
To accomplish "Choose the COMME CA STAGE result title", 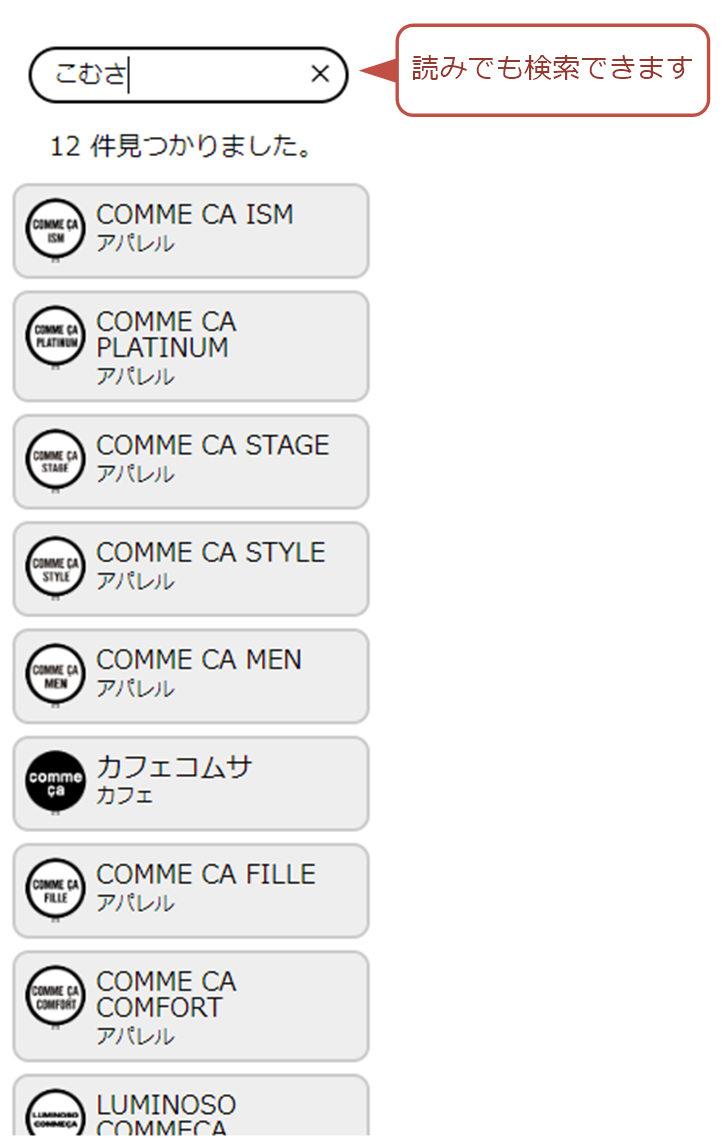I will [212, 445].
